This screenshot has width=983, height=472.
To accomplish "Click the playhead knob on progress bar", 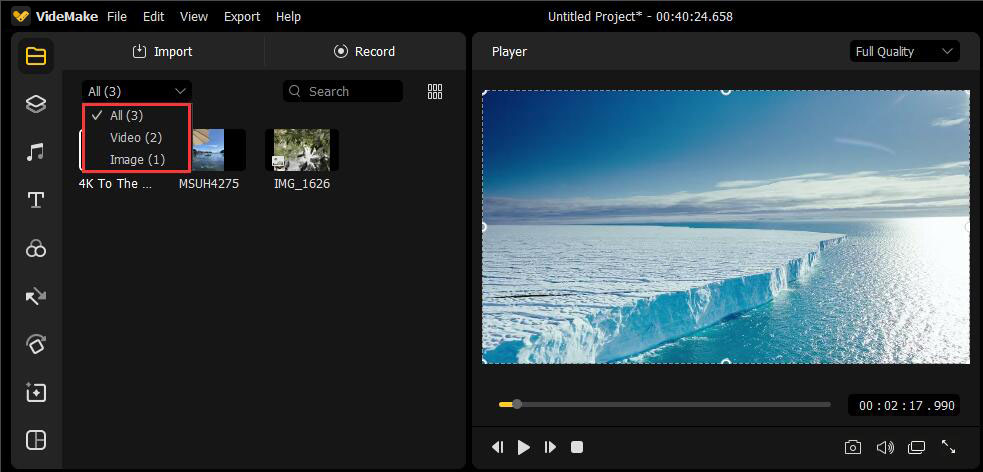I will click(517, 404).
